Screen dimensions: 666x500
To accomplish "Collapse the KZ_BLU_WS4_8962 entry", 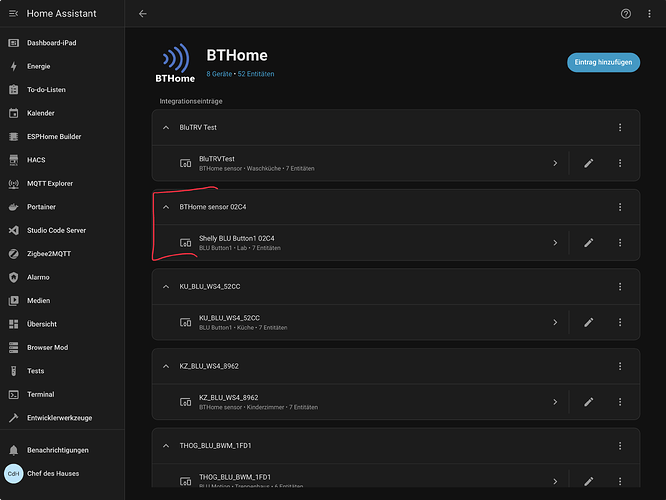I will pyautogui.click(x=166, y=366).
